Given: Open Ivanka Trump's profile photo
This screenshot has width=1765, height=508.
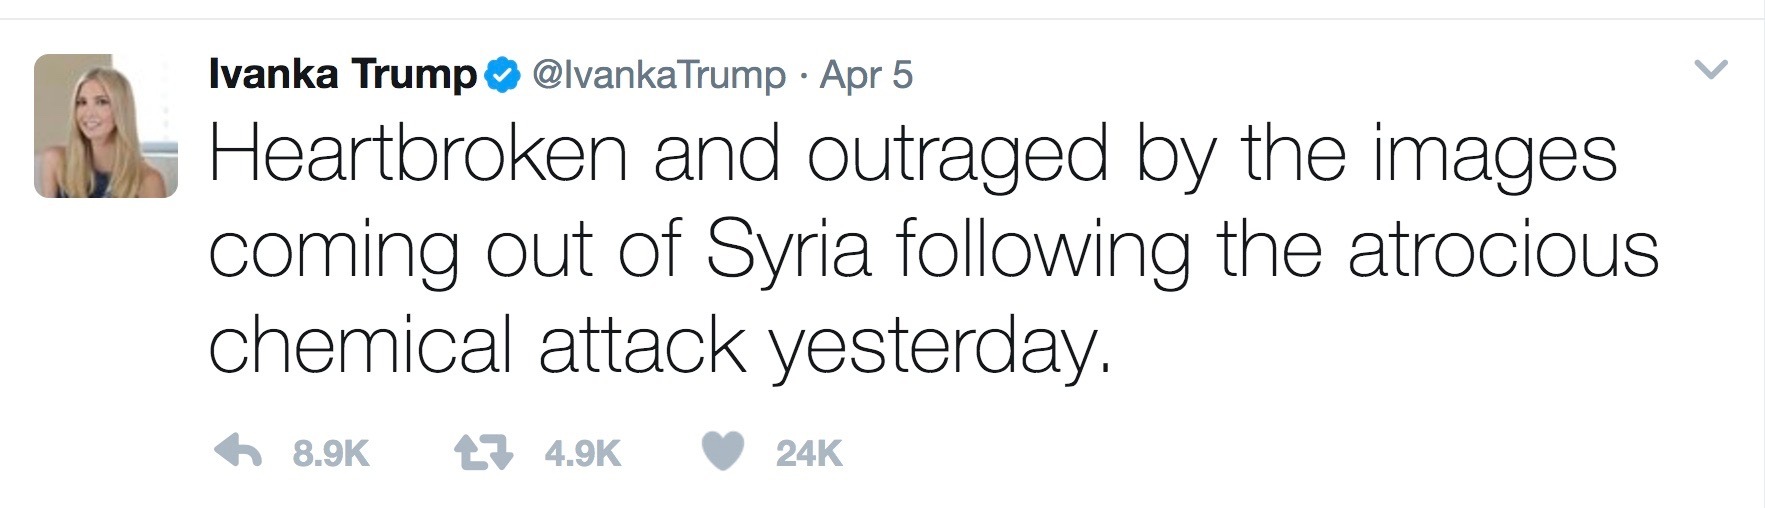Looking at the screenshot, I should [x=106, y=126].
